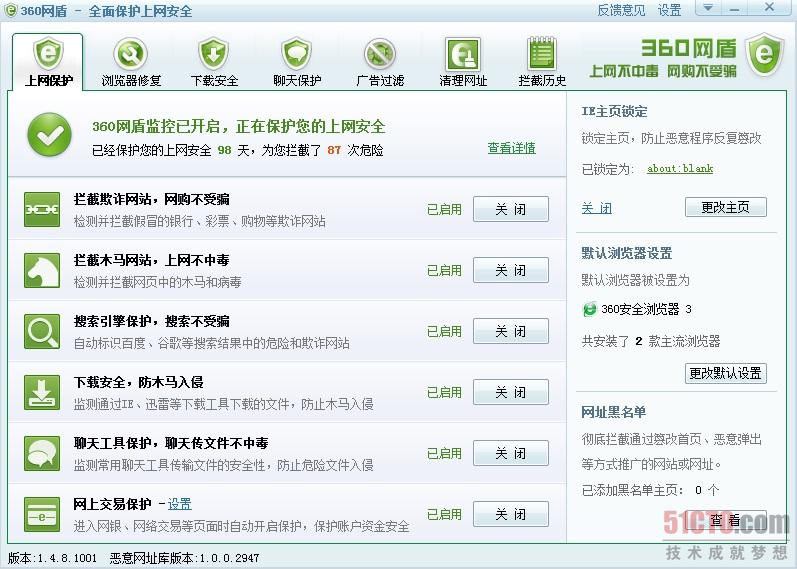The height and width of the screenshot is (569, 797).
Task: Click the big green checkmark status icon
Action: tap(49, 135)
